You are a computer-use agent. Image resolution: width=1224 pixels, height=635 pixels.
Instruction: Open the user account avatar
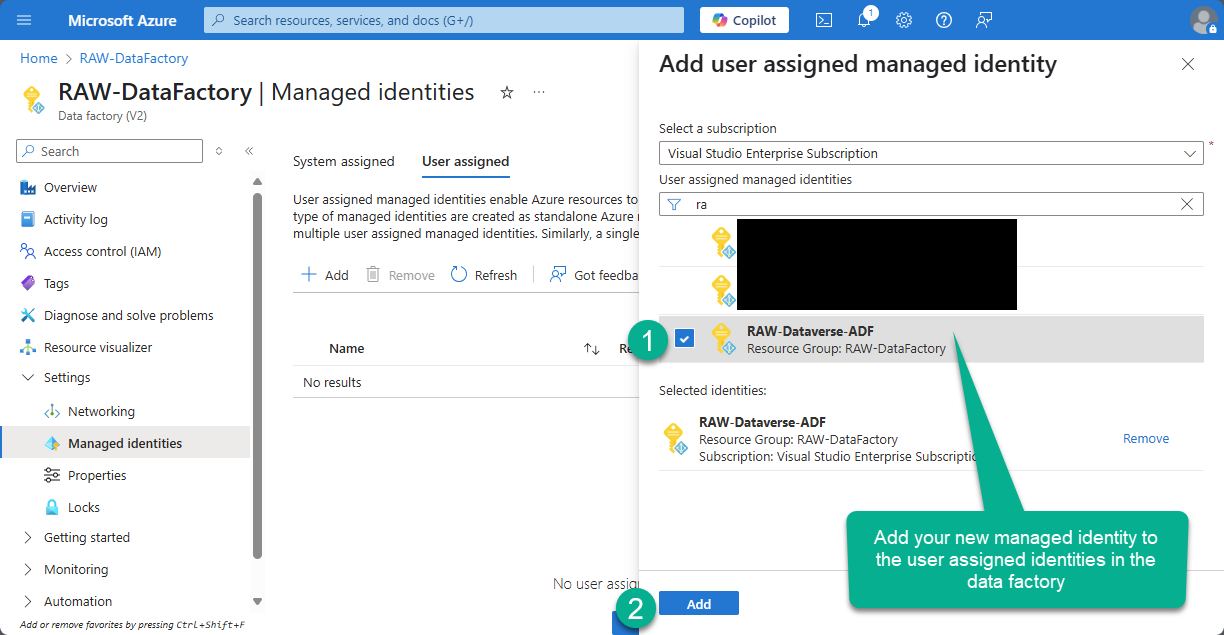pyautogui.click(x=1204, y=20)
